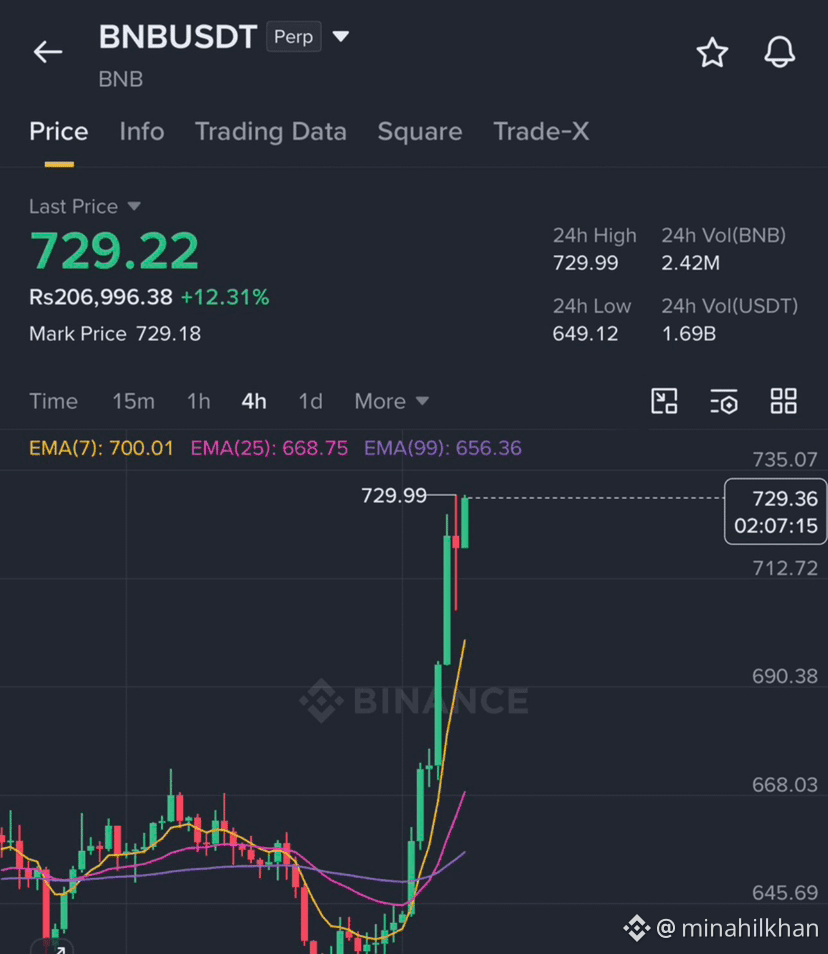
Task: Expand the BNBUSDT pair selector arrow
Action: coord(341,37)
